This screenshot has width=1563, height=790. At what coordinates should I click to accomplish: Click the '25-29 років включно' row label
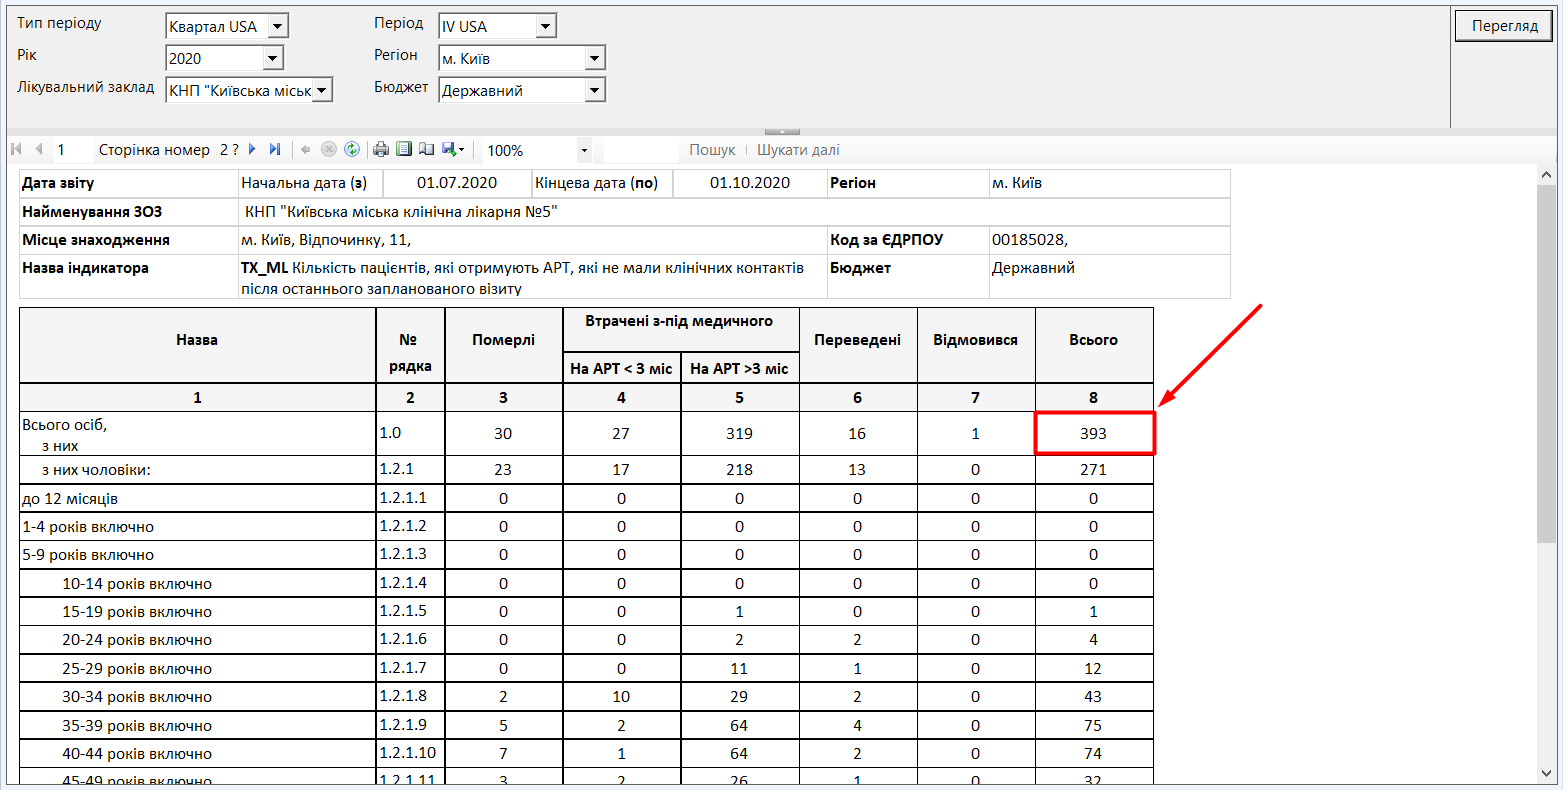(137, 669)
